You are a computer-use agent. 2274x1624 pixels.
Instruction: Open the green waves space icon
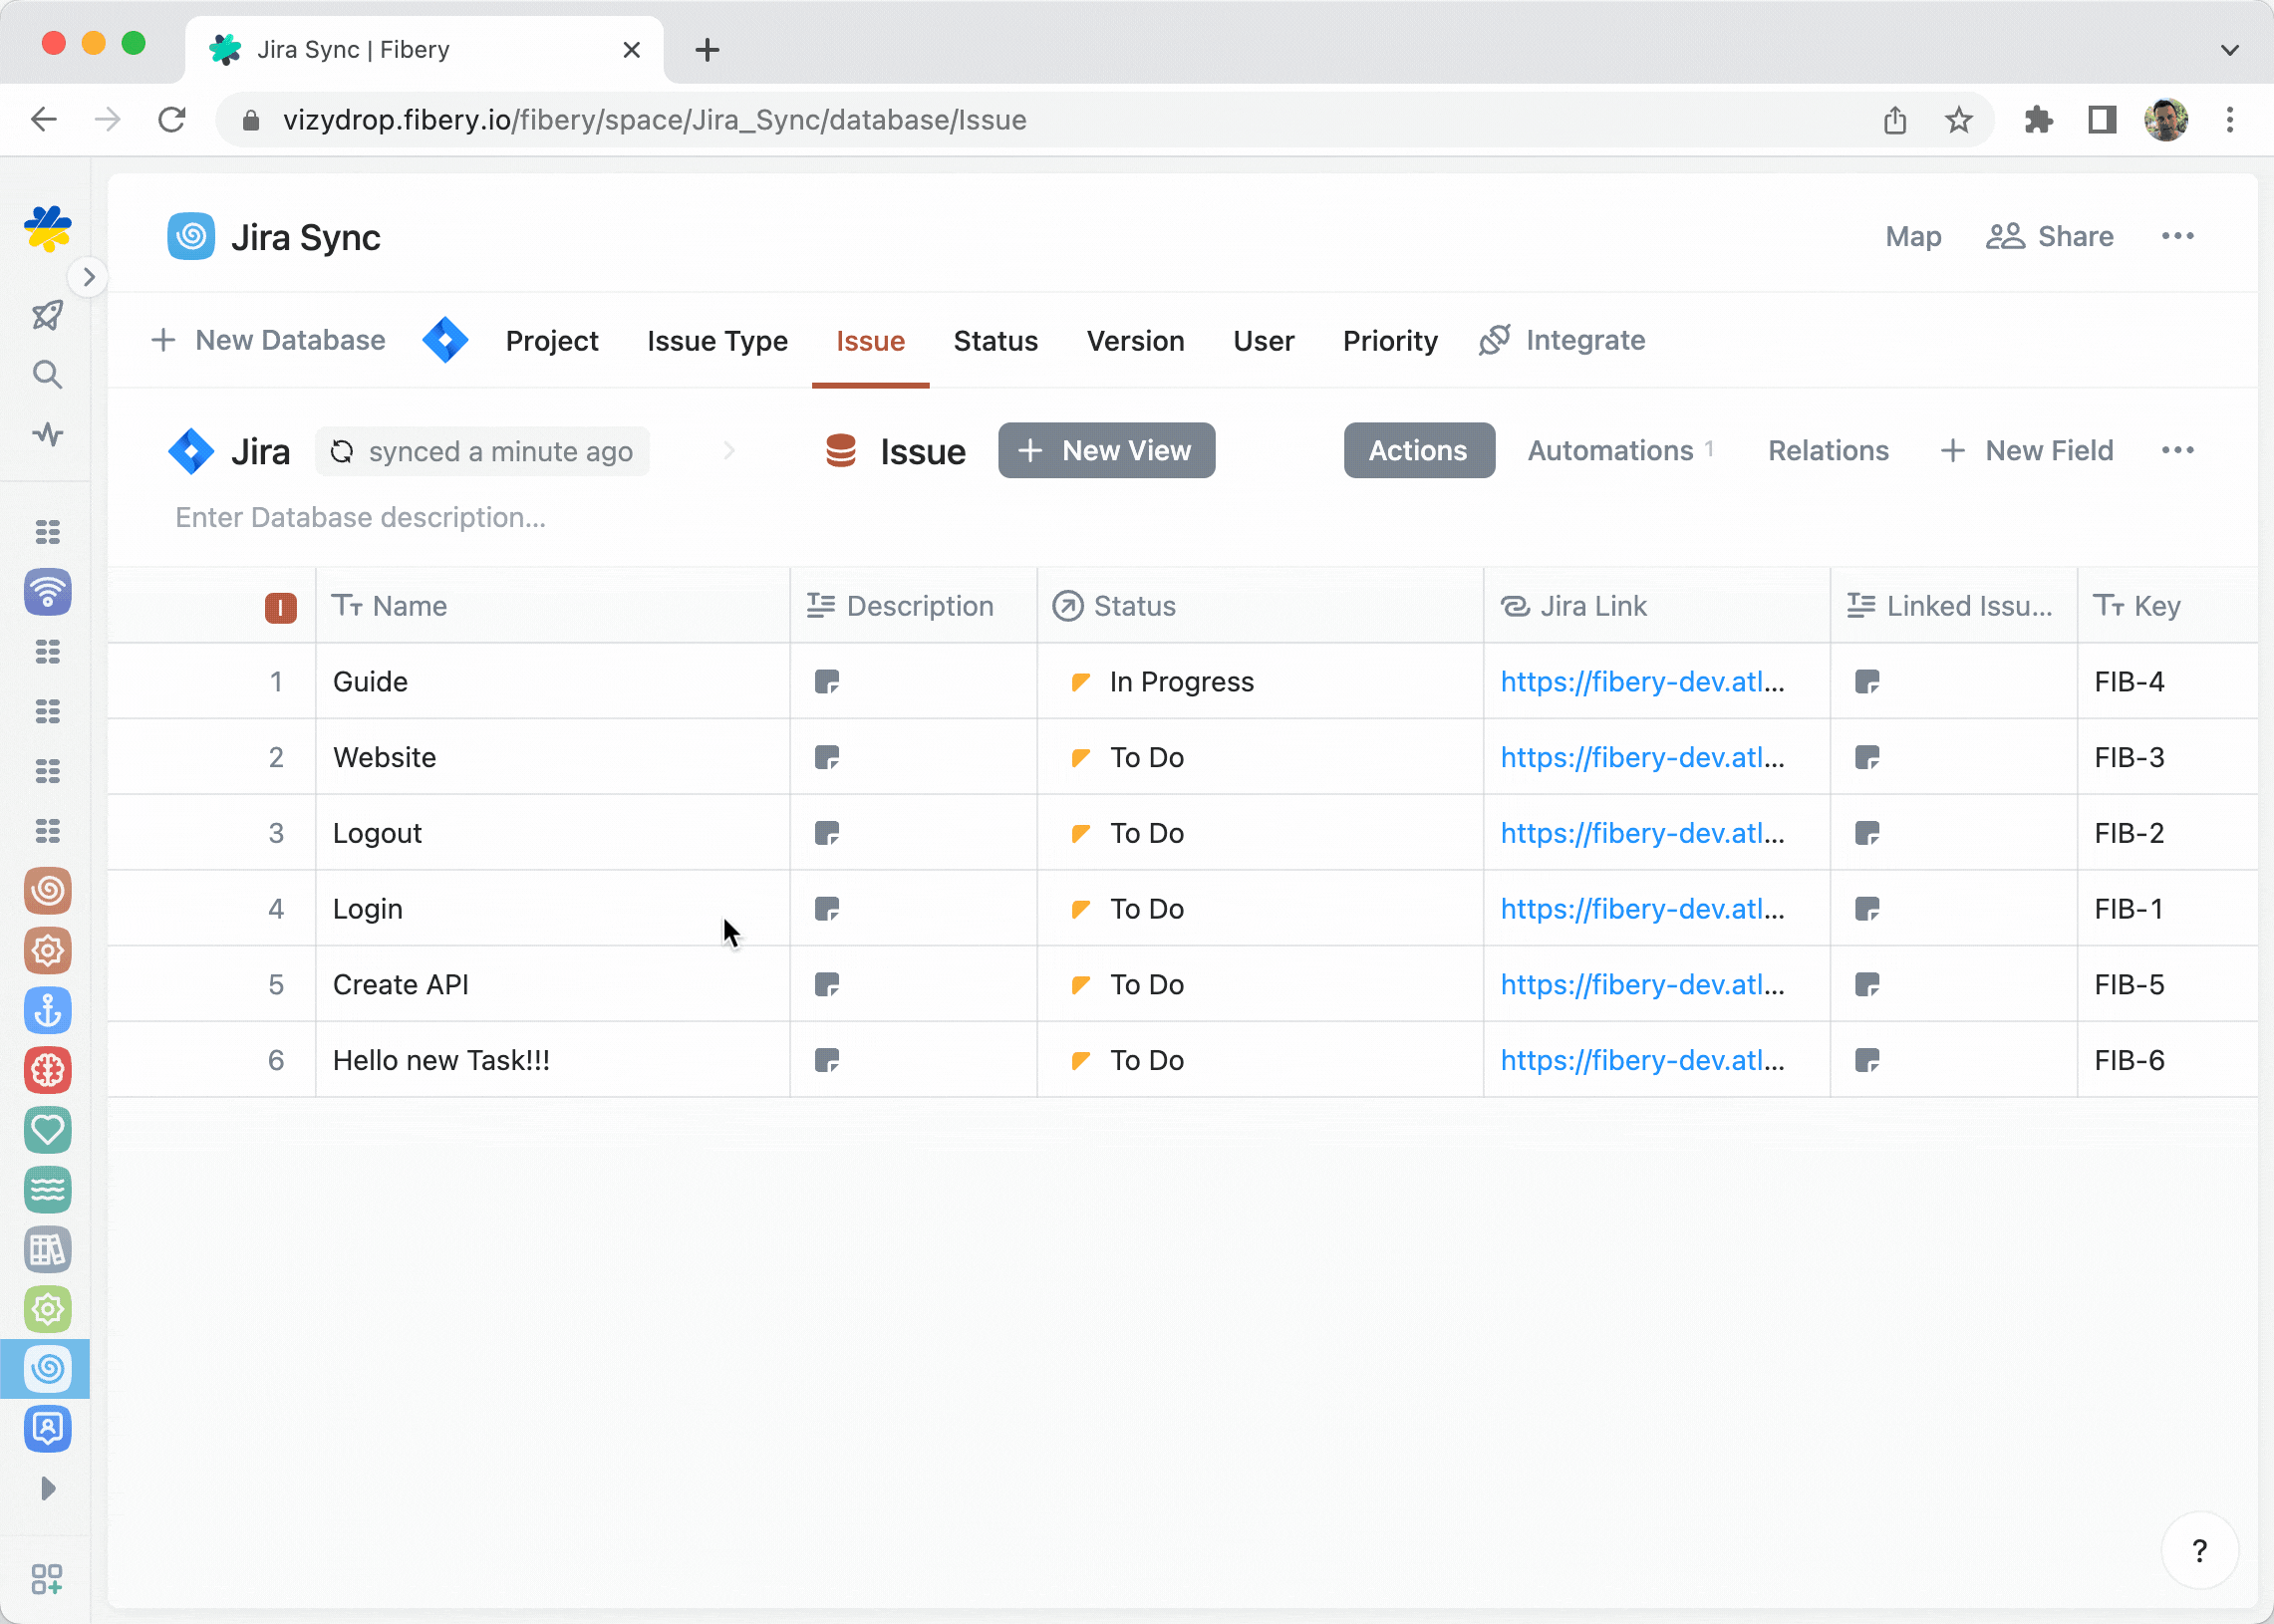click(48, 1189)
